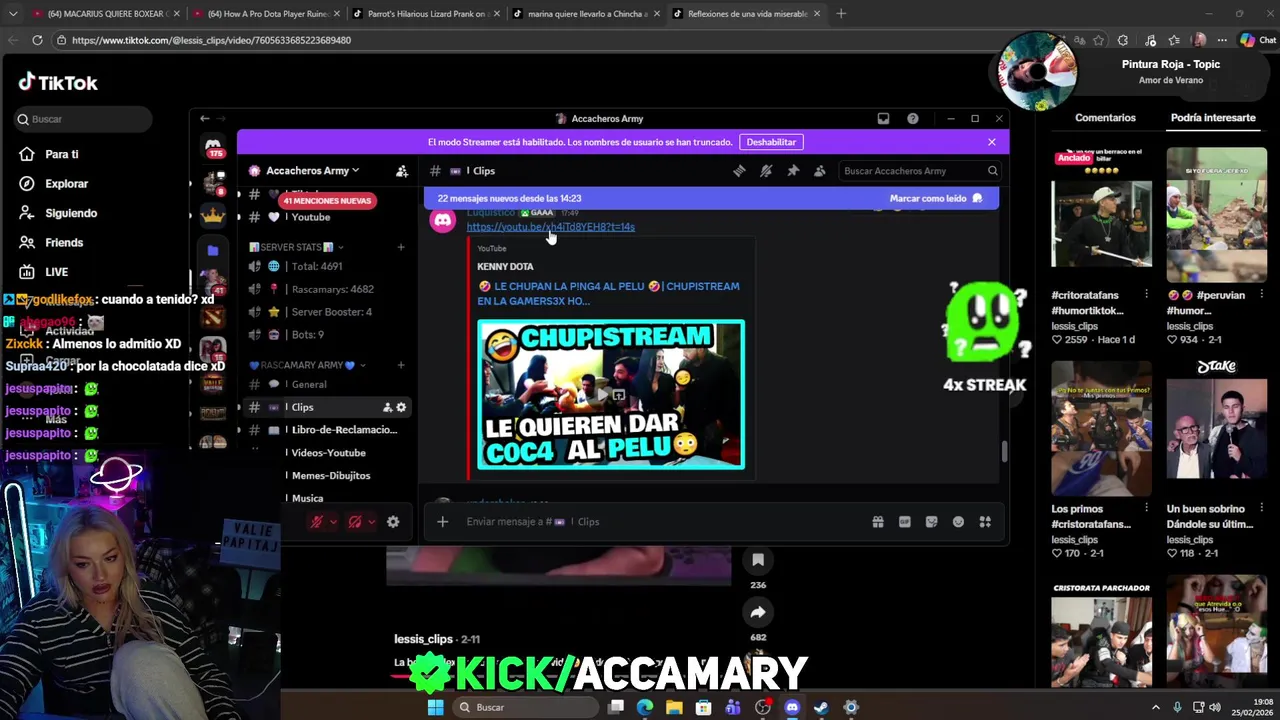Select Friends in TikTok sidebar
1280x720 pixels.
click(x=63, y=243)
